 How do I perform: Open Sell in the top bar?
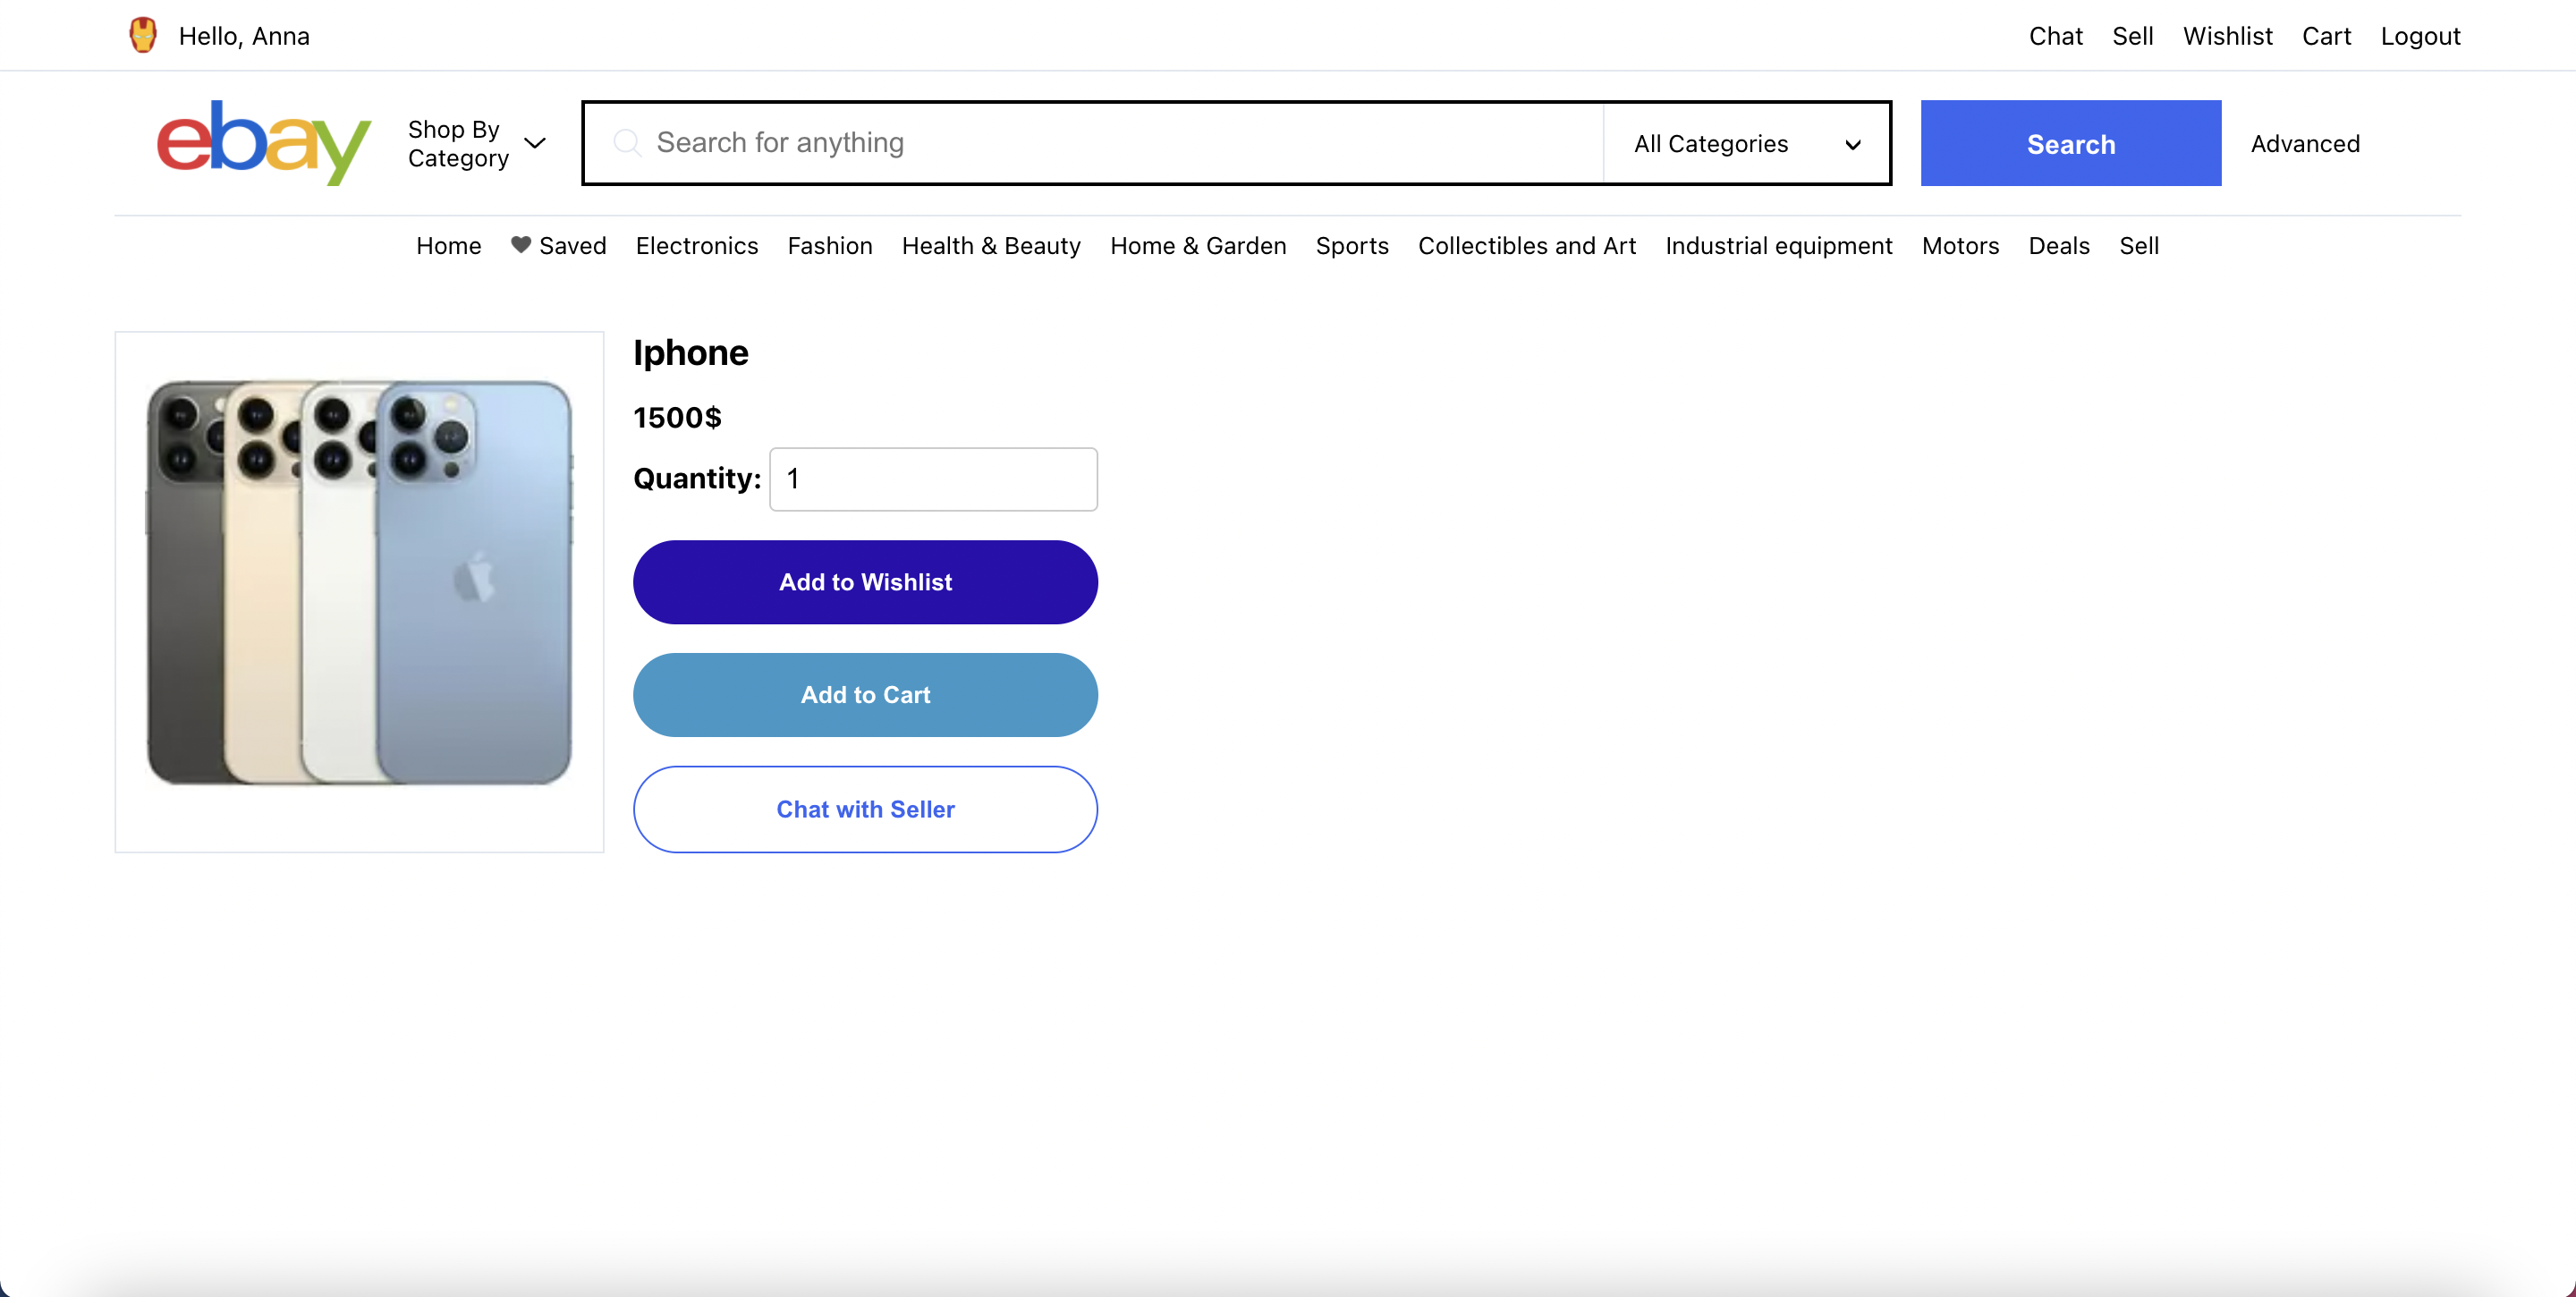pyautogui.click(x=2132, y=36)
